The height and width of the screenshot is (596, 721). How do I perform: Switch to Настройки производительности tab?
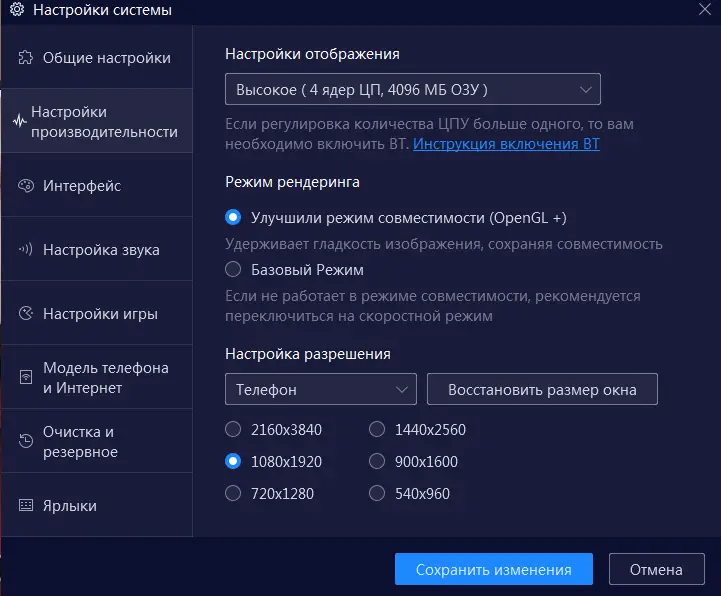coord(97,121)
